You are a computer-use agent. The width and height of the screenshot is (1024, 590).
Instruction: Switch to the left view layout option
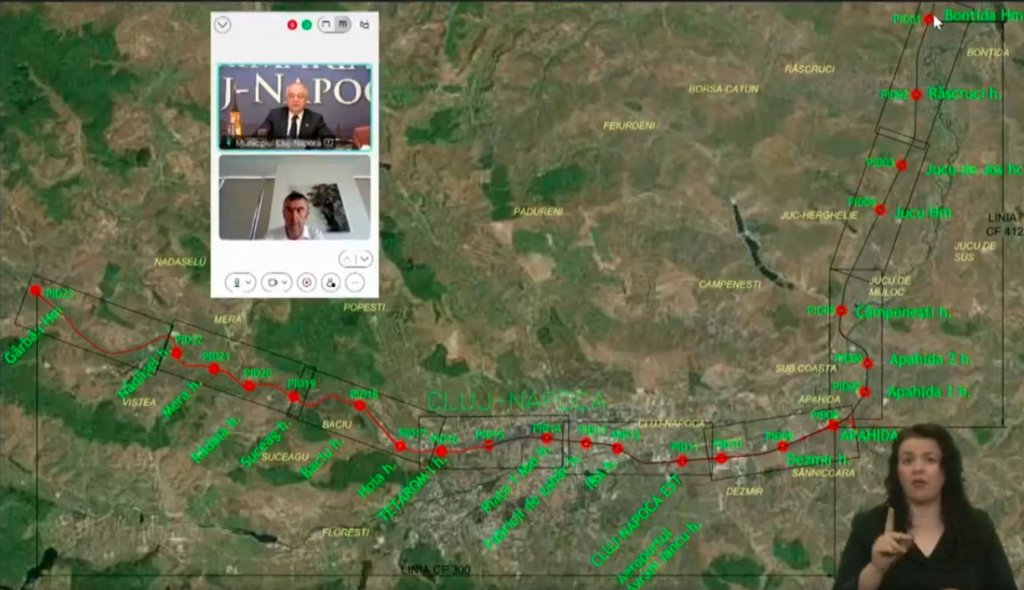[326, 24]
